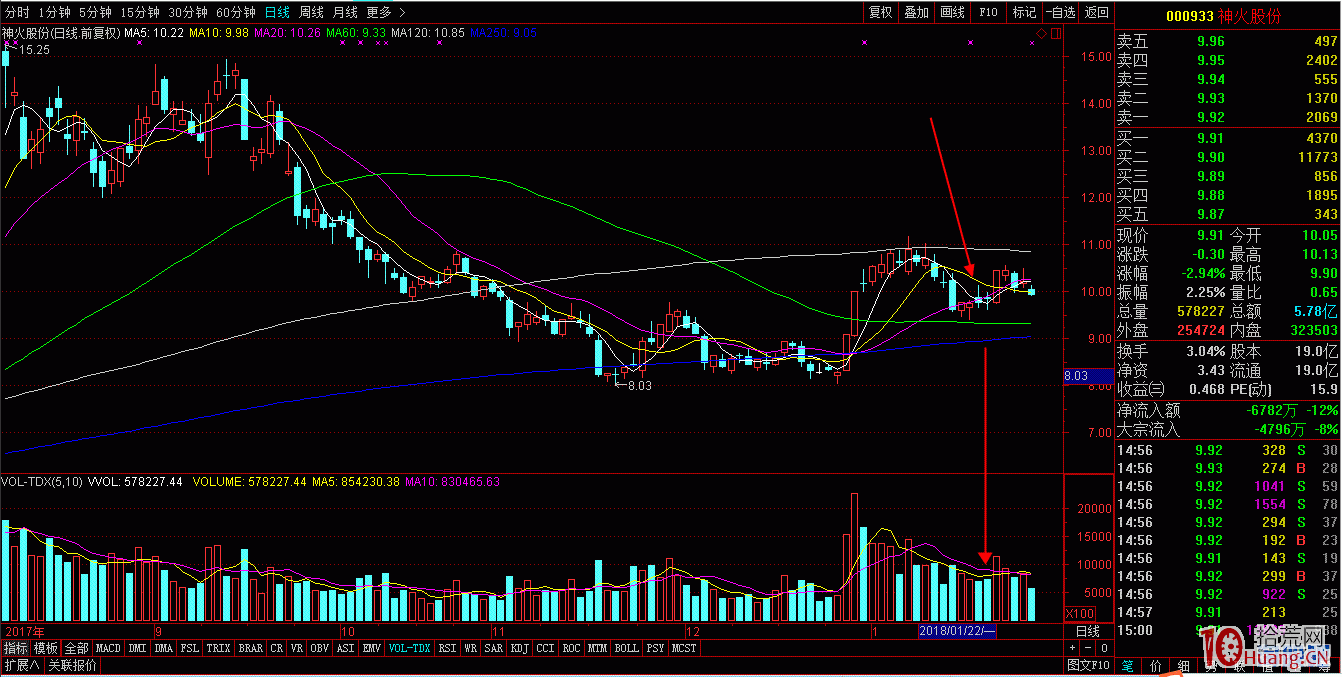1342x677 pixels.
Task: Switch indicator to PSY
Action: (x=655, y=648)
